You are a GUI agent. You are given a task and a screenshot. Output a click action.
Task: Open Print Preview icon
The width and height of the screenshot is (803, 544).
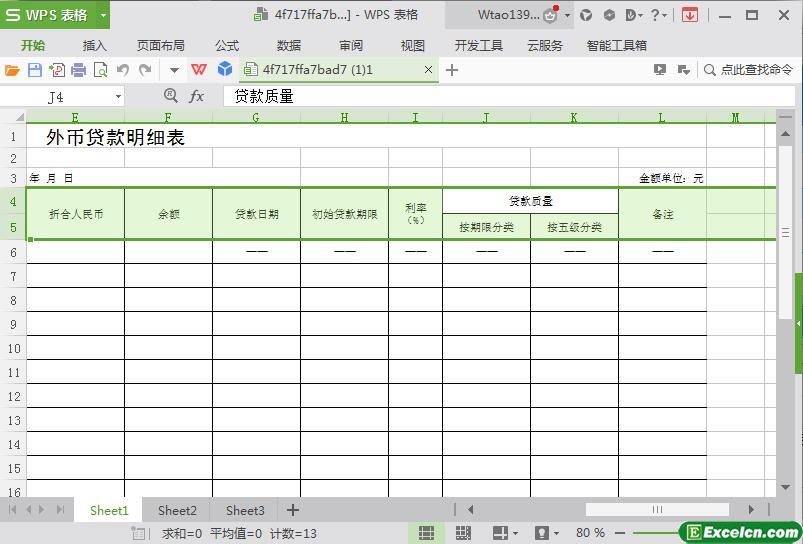(100, 70)
